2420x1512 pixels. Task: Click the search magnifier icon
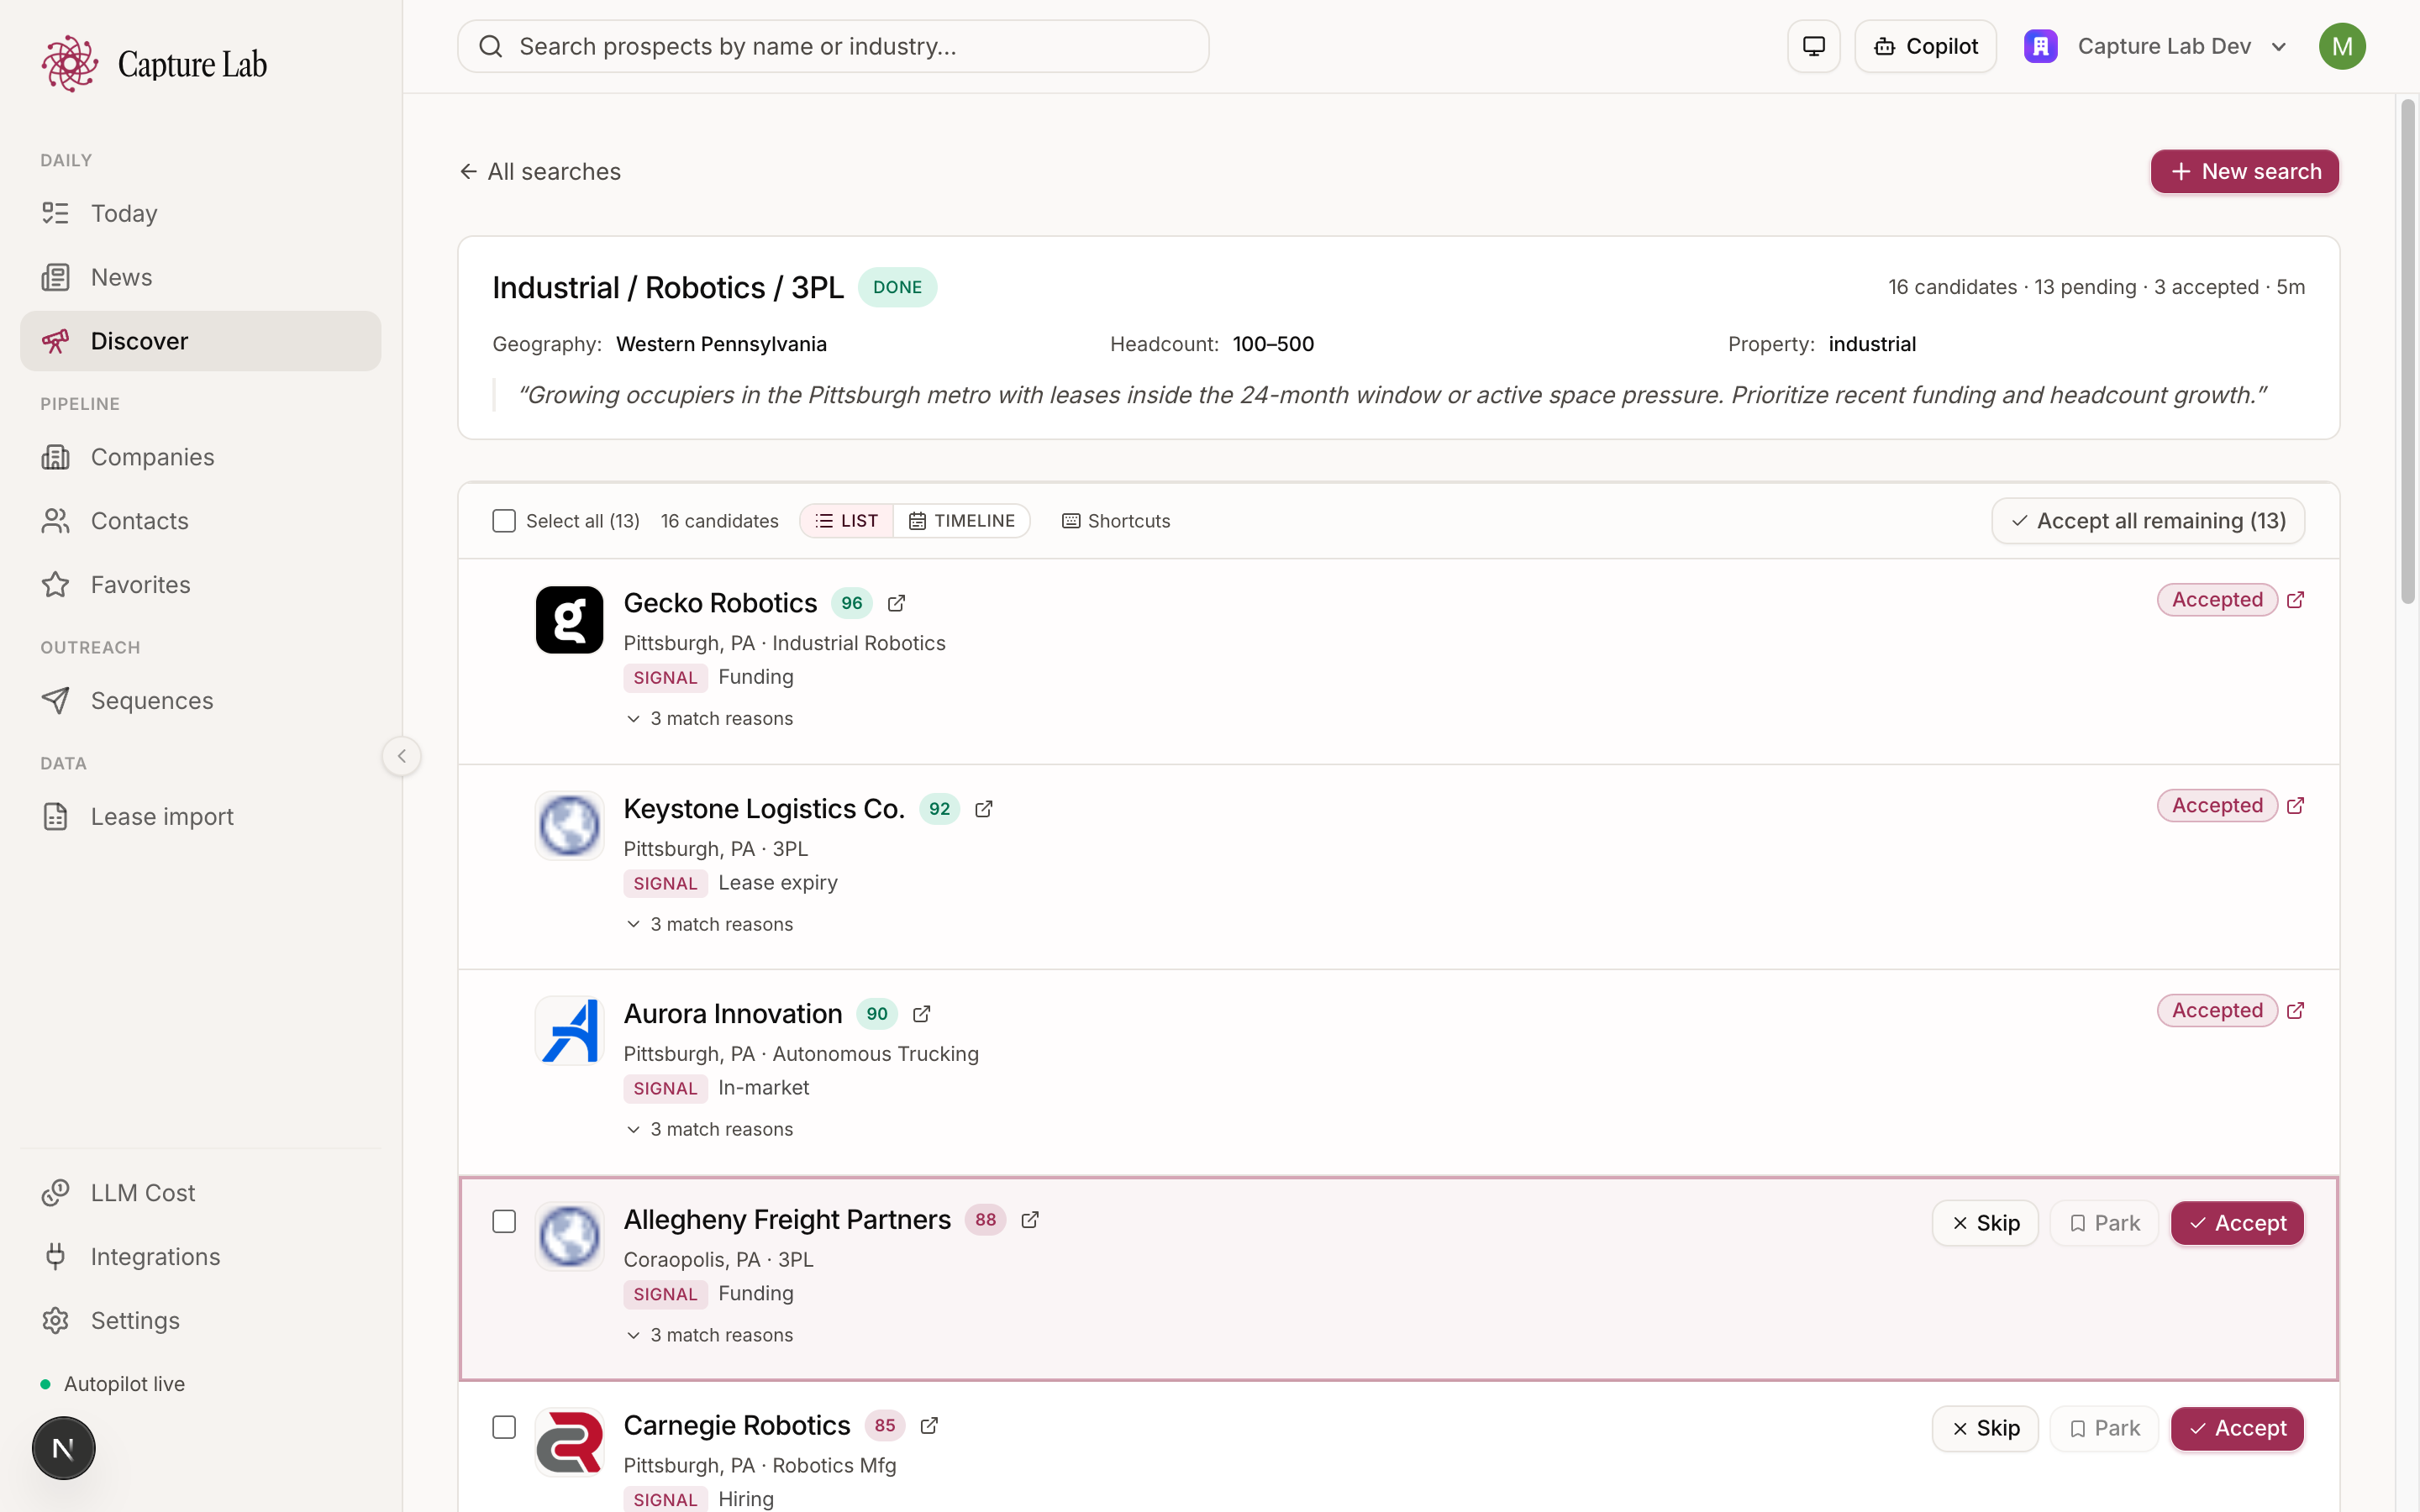[490, 46]
